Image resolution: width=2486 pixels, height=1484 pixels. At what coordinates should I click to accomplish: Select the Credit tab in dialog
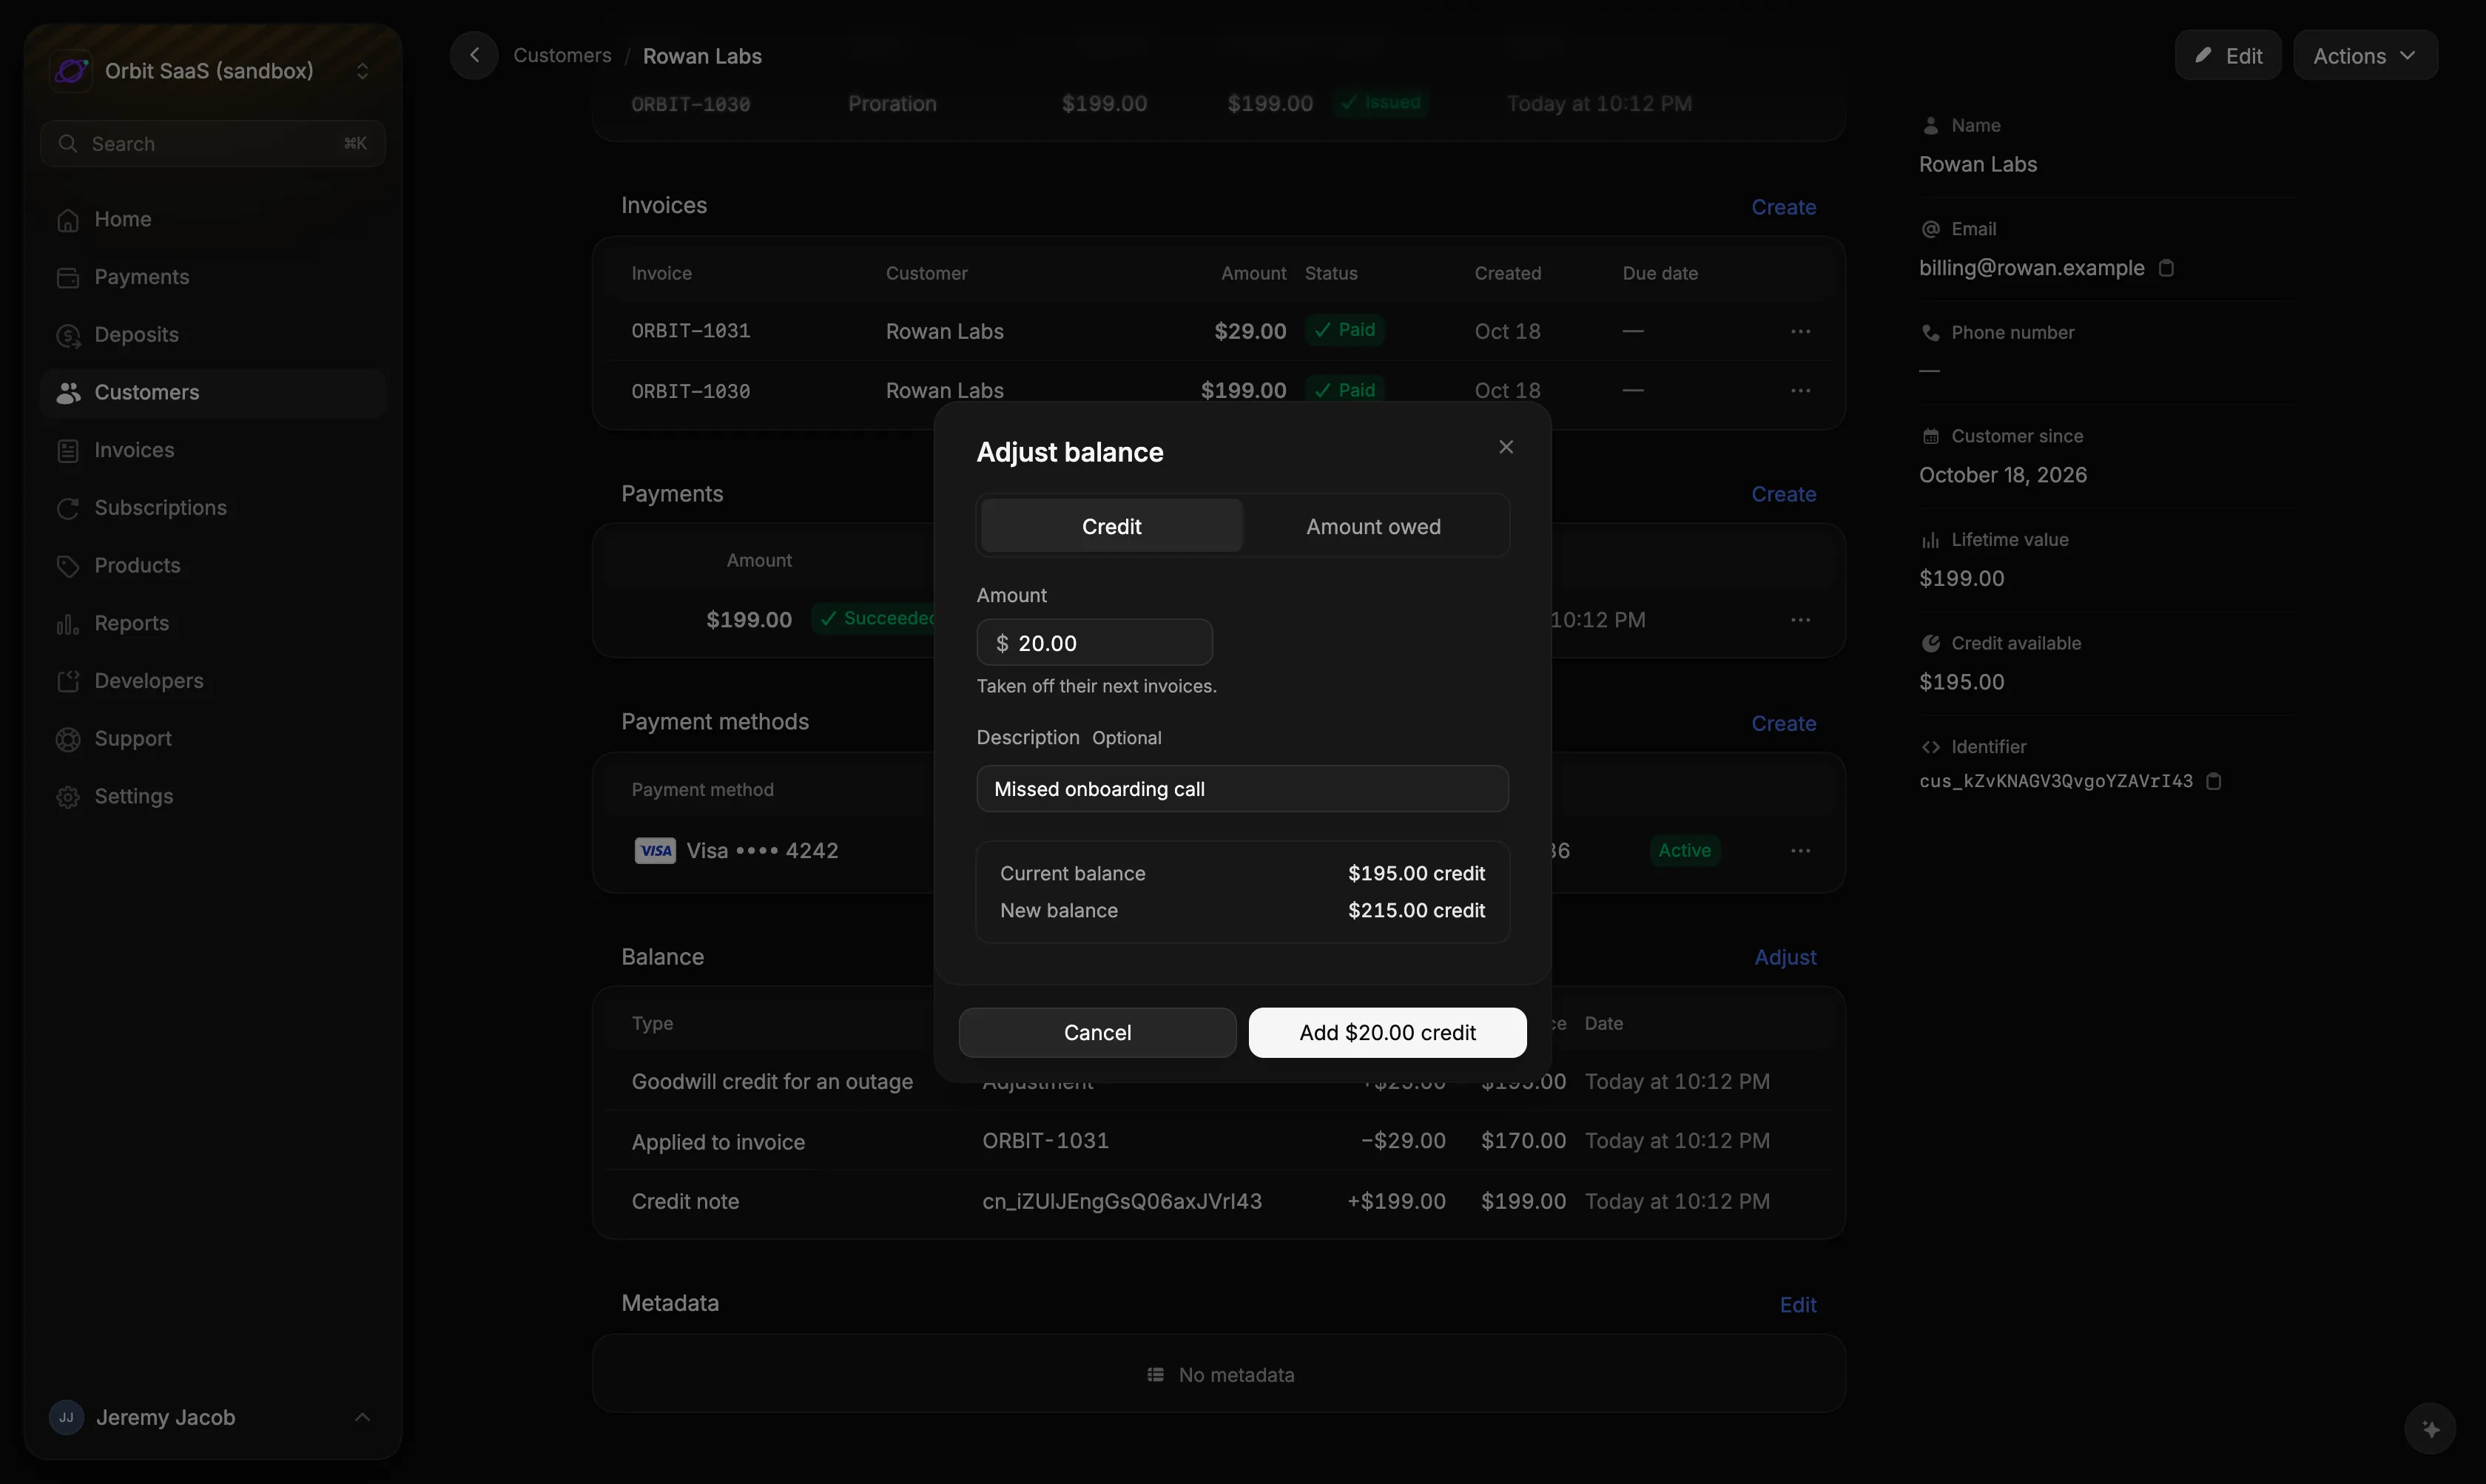1111,526
